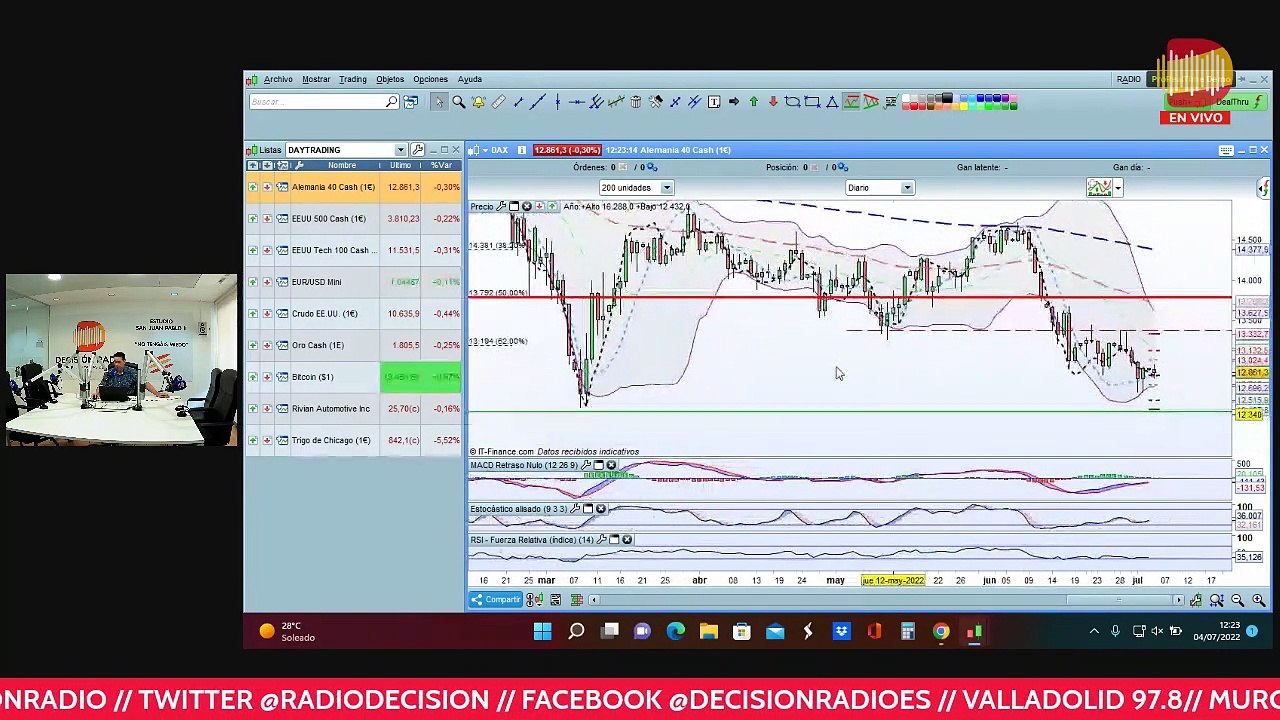The width and height of the screenshot is (1280, 720).
Task: Click the DAX chart info icon
Action: pos(521,150)
